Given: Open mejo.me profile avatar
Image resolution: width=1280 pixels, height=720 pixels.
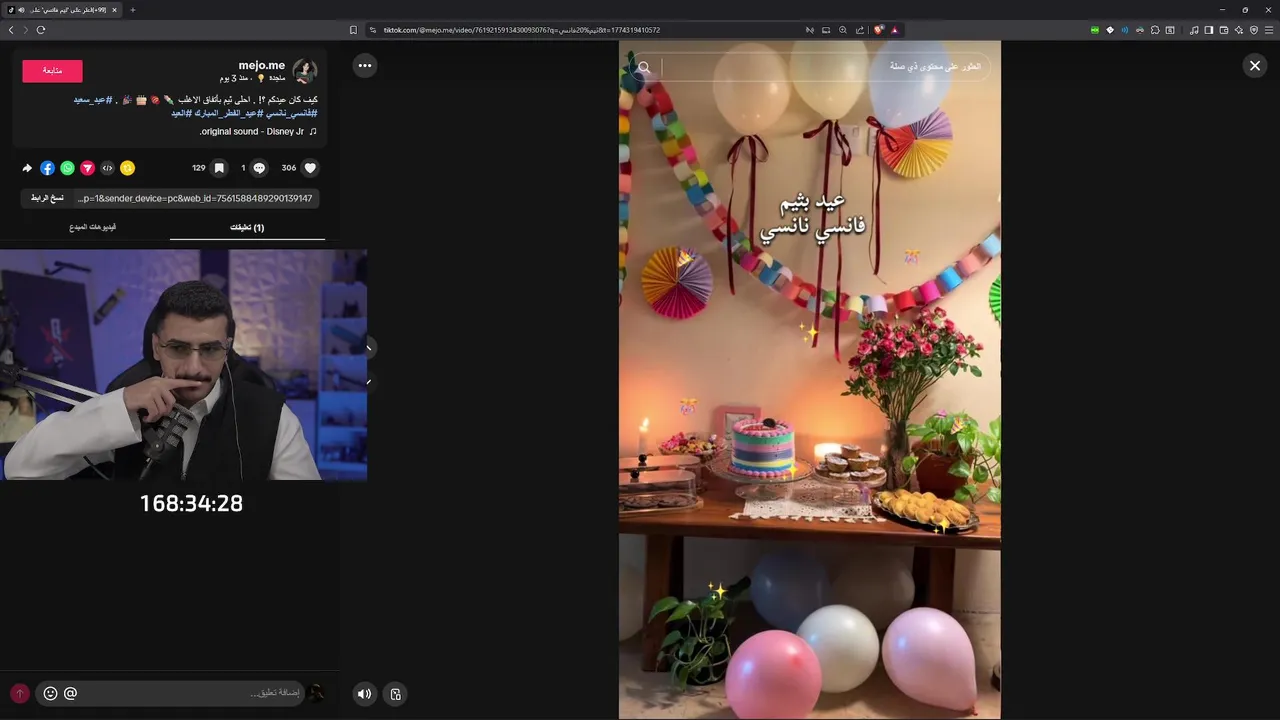Looking at the screenshot, I should (305, 71).
